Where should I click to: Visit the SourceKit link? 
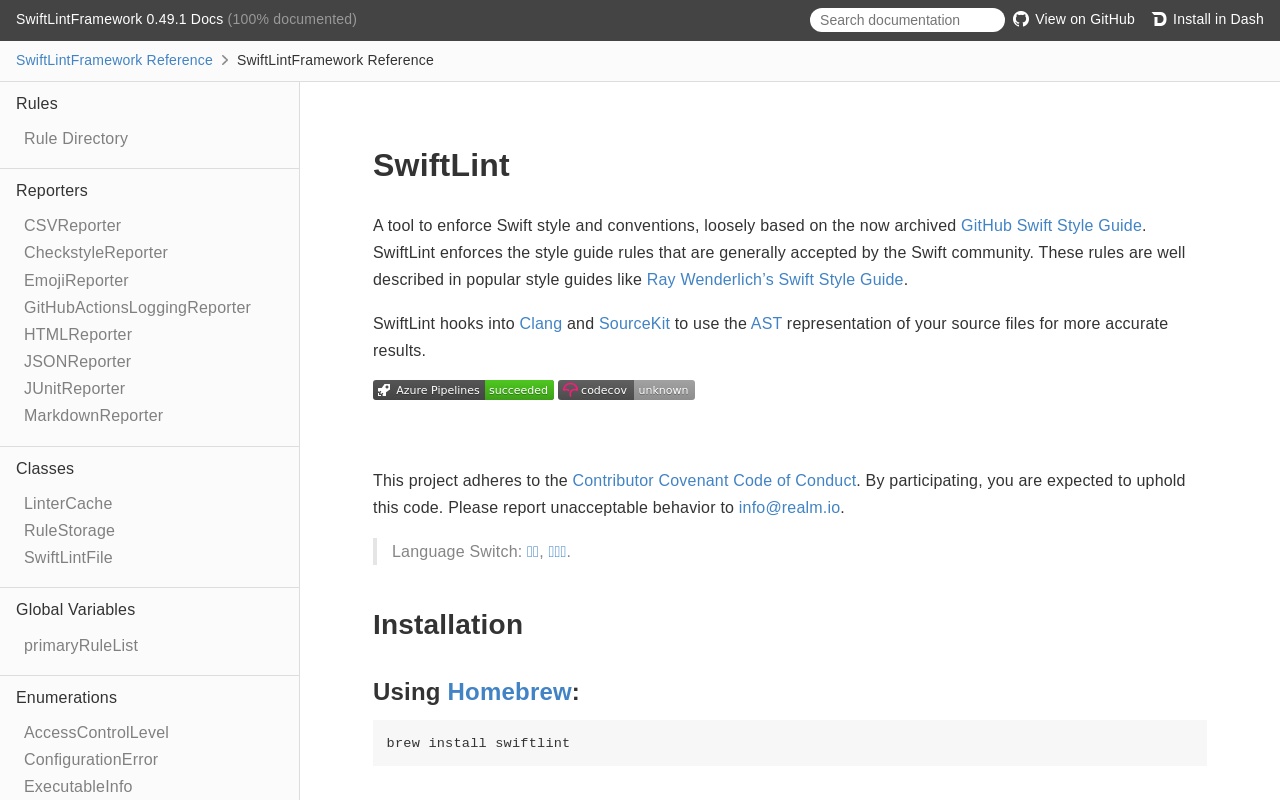coord(634,324)
